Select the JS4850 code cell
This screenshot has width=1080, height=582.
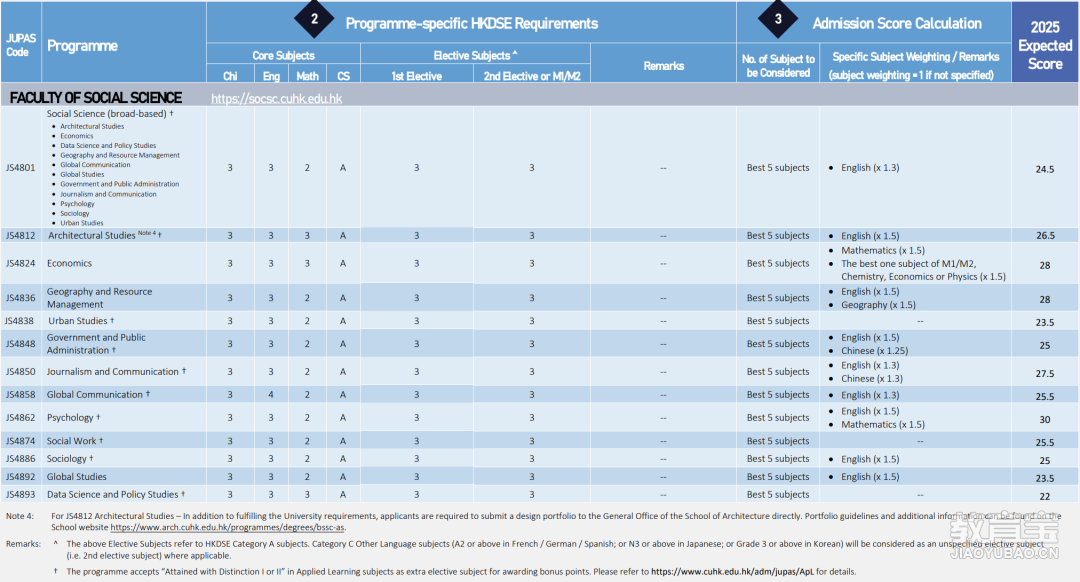(x=21, y=371)
